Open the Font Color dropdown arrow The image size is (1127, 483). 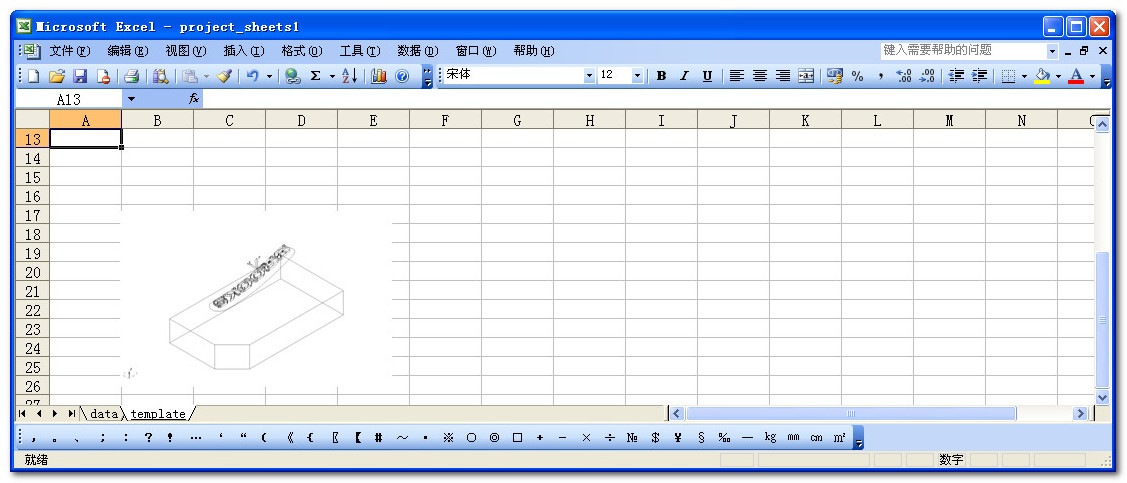[1092, 76]
